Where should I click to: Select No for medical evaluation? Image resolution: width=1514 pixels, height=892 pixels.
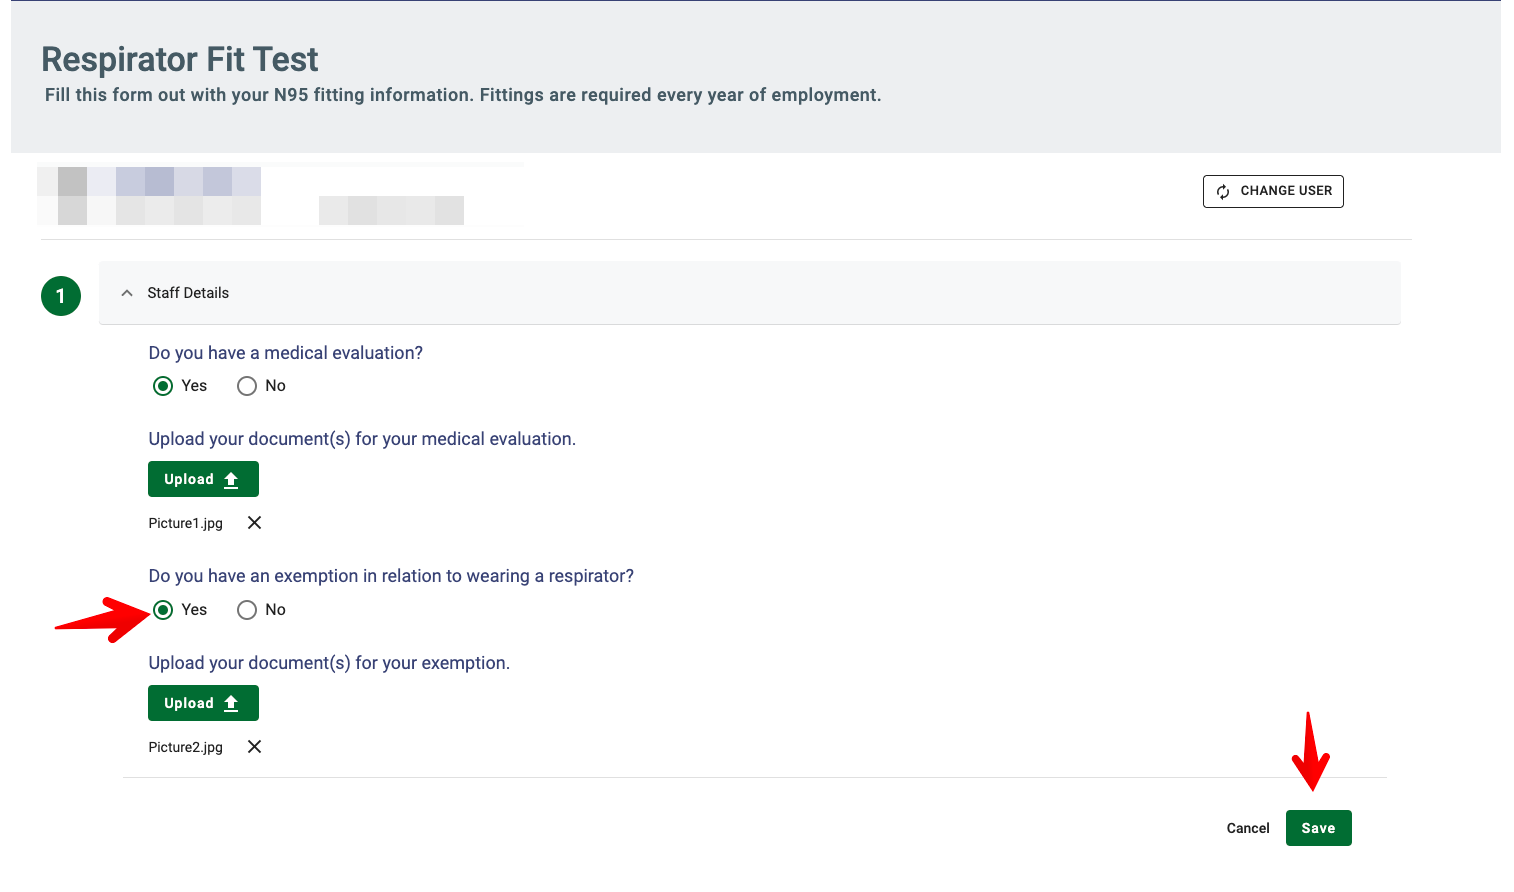pos(247,386)
